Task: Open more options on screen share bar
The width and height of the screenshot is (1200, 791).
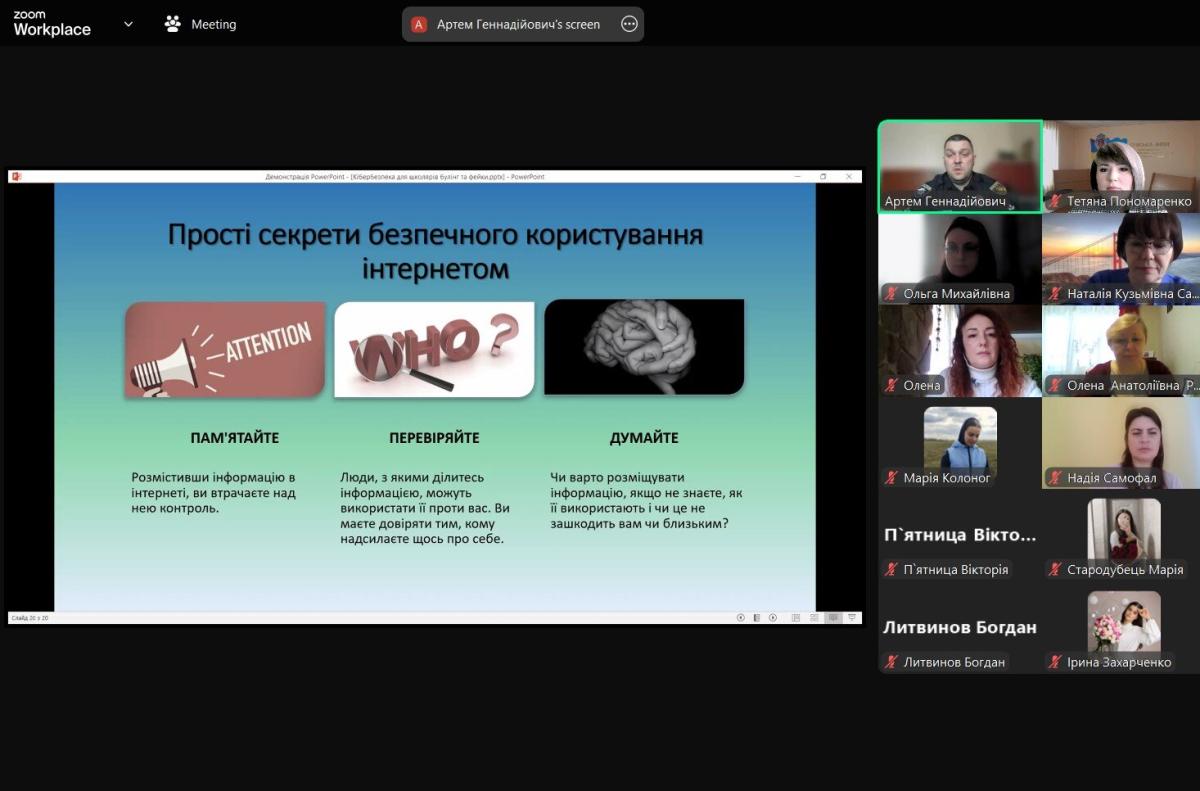Action: click(629, 24)
